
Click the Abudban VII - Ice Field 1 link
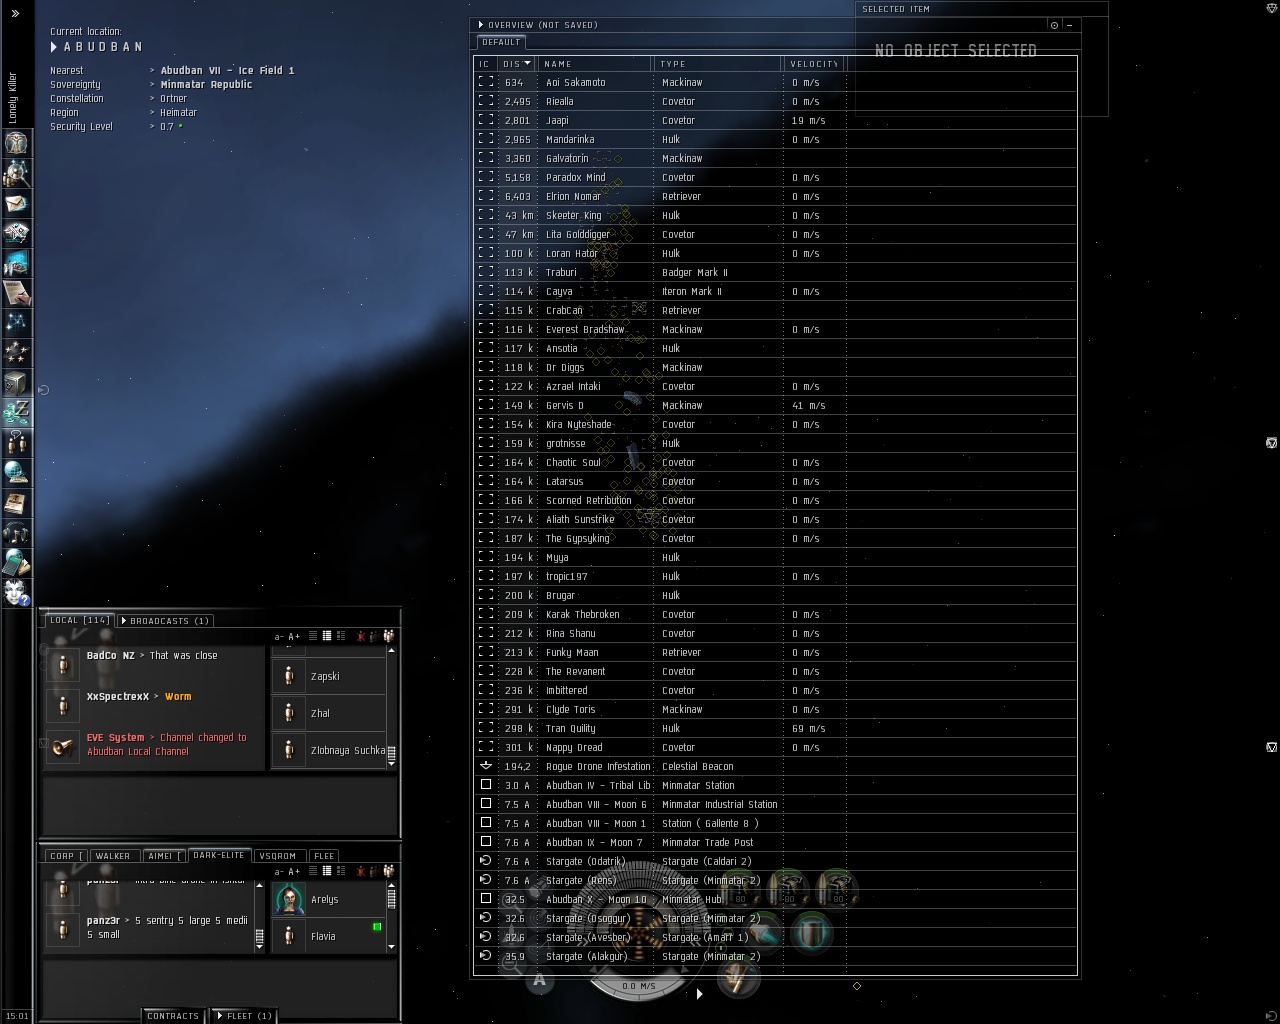(227, 71)
